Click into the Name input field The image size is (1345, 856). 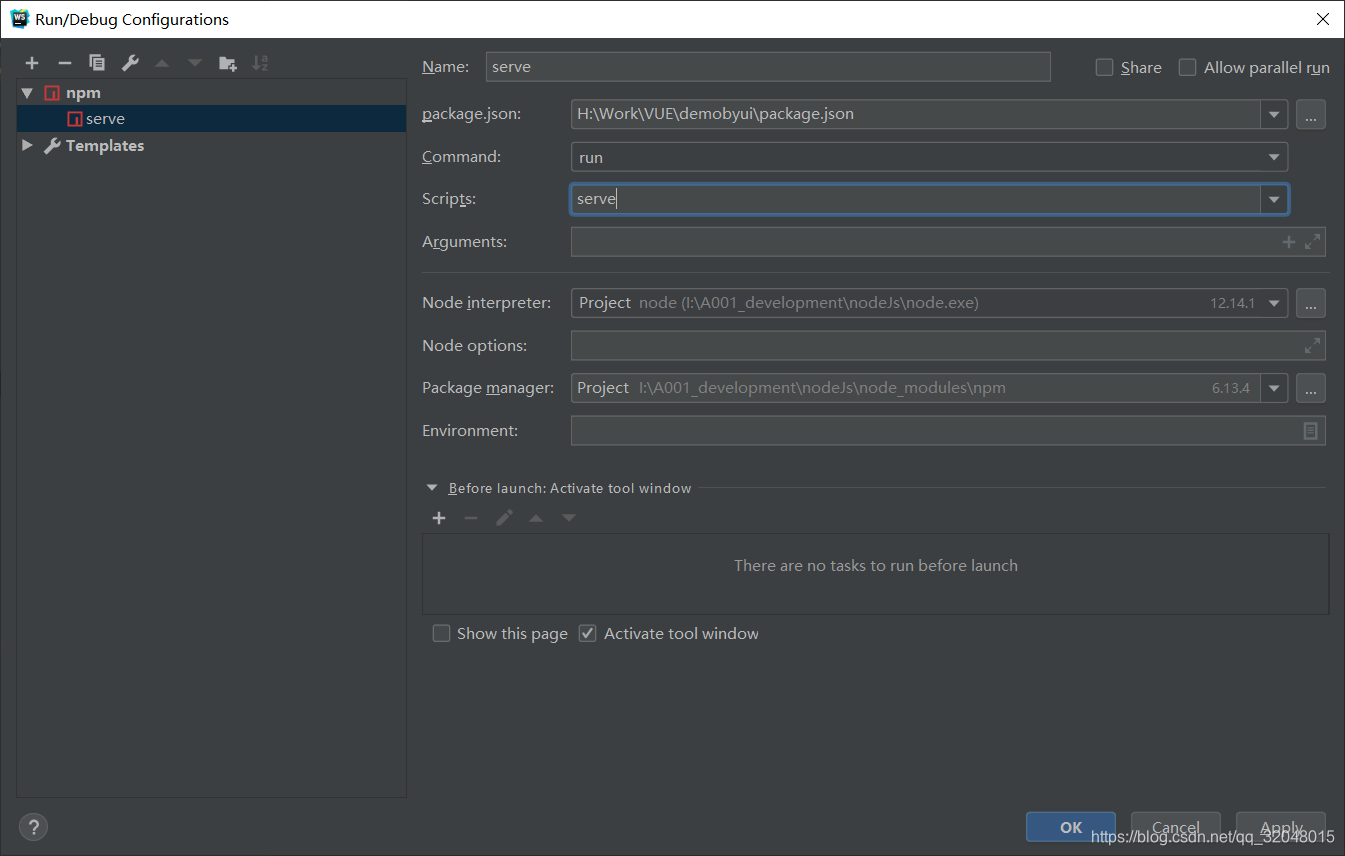pos(768,67)
